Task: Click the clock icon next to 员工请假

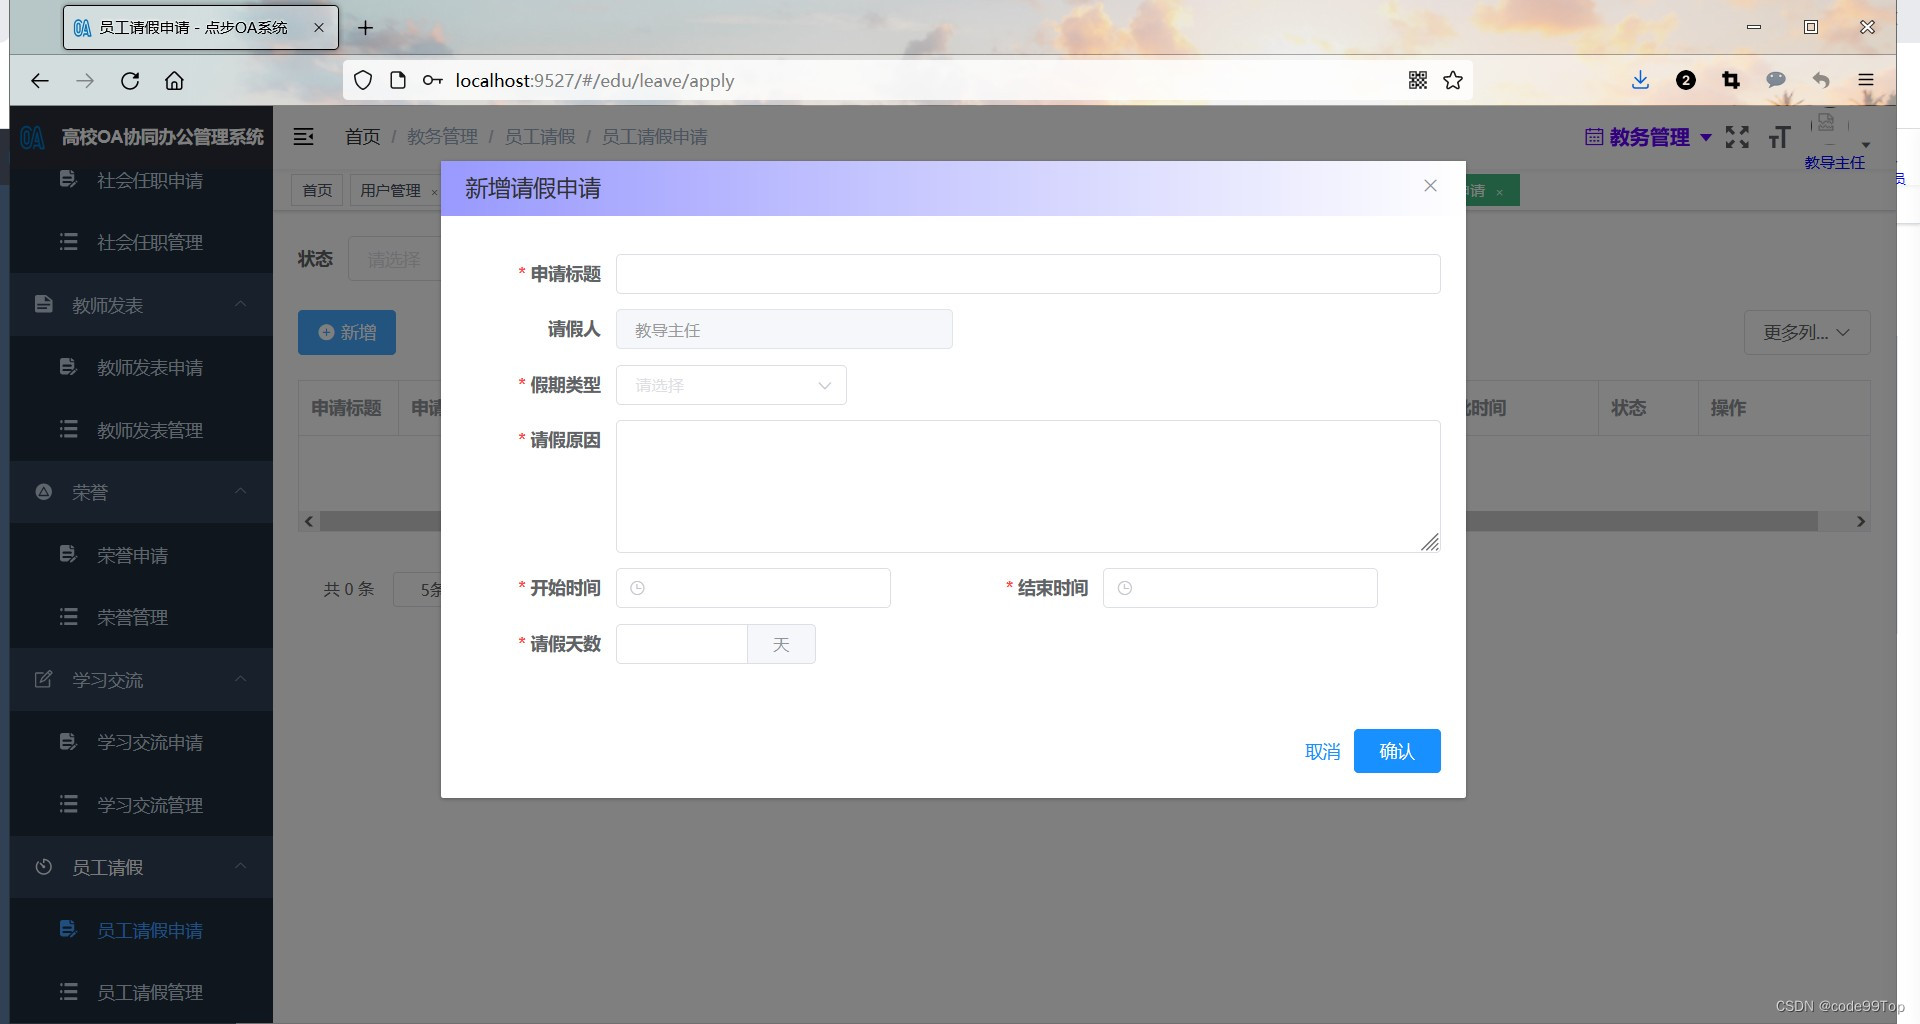Action: point(43,867)
